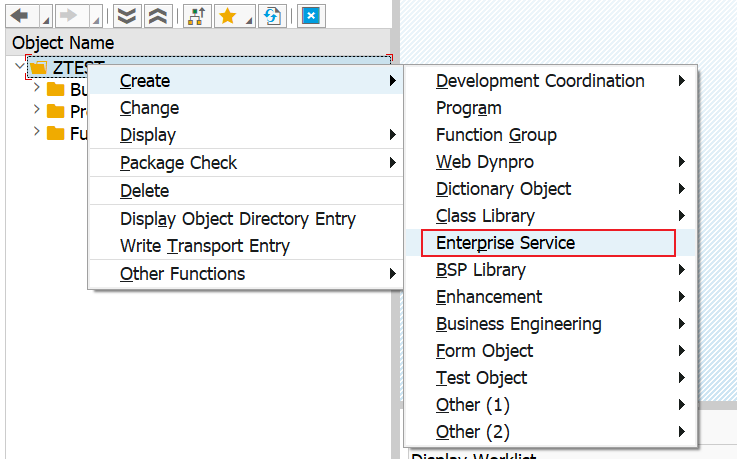Click the Object Name column header
Screen dimensions: 737x459
(198, 43)
